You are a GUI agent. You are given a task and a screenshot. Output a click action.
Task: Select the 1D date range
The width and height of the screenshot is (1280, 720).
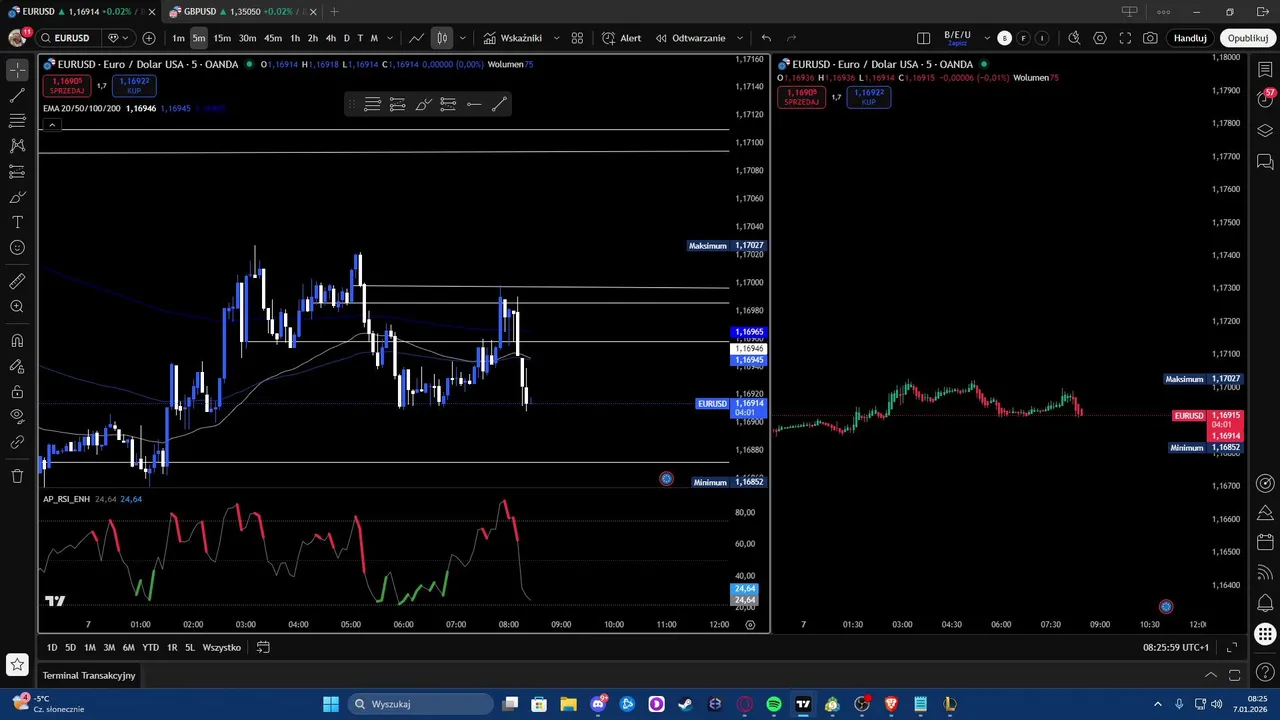[x=52, y=647]
